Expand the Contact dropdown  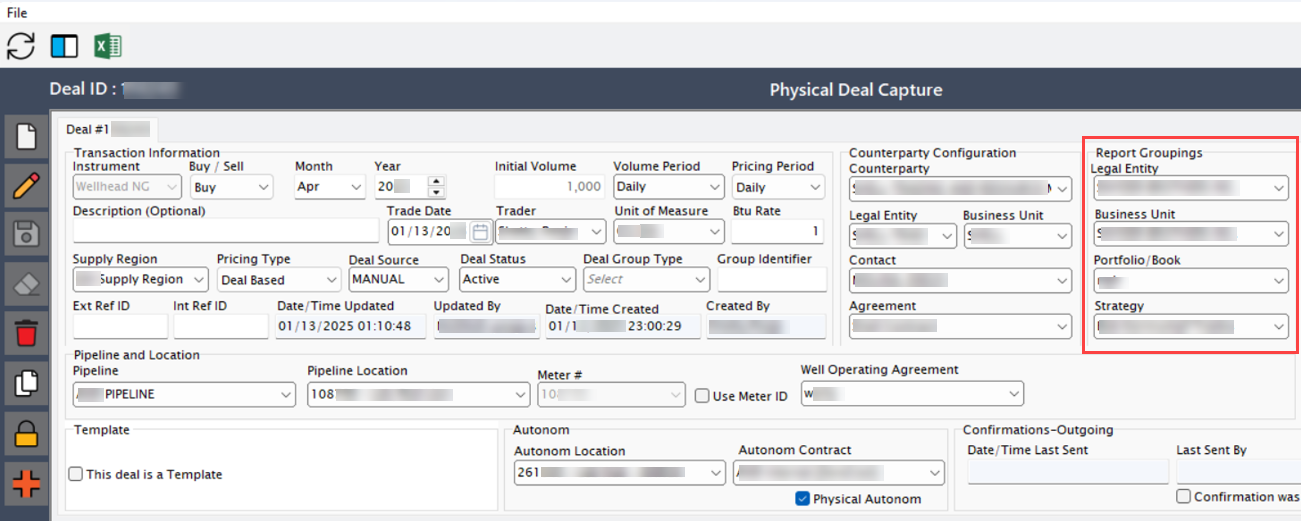click(959, 281)
